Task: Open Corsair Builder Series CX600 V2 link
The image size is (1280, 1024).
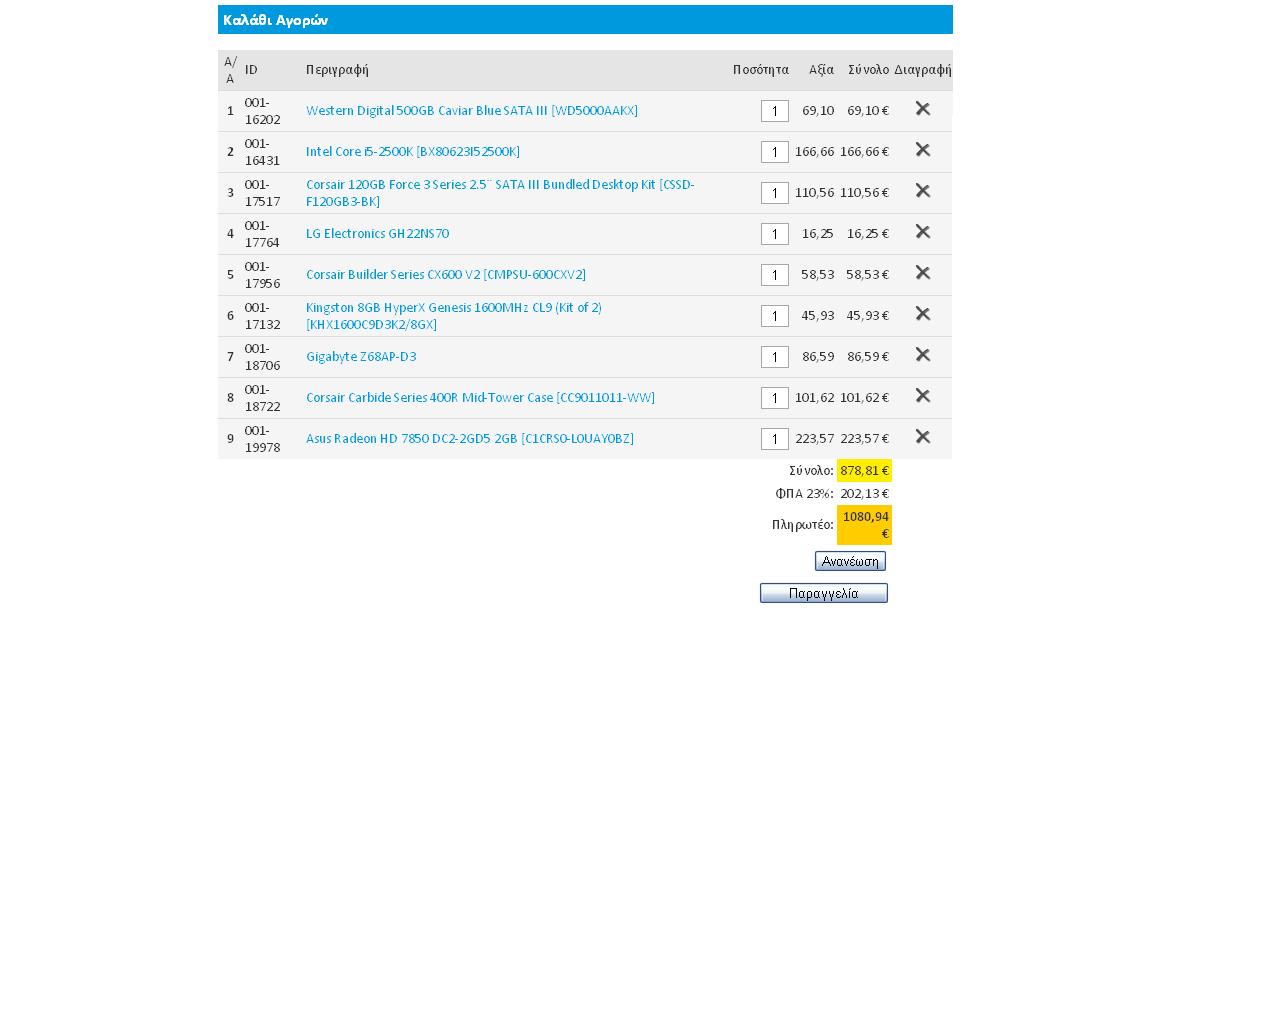Action: (446, 275)
